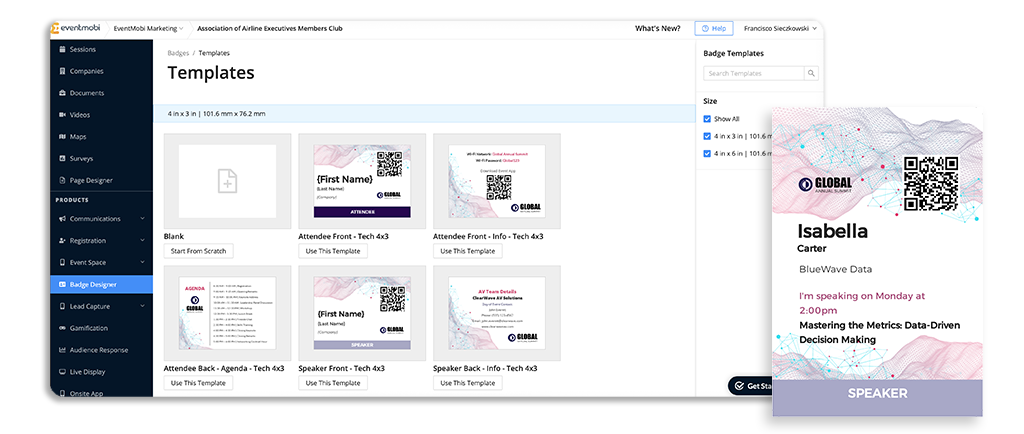Select the Speaker Front - Tech thumbnail
This screenshot has width=1024, height=434.
click(362, 313)
